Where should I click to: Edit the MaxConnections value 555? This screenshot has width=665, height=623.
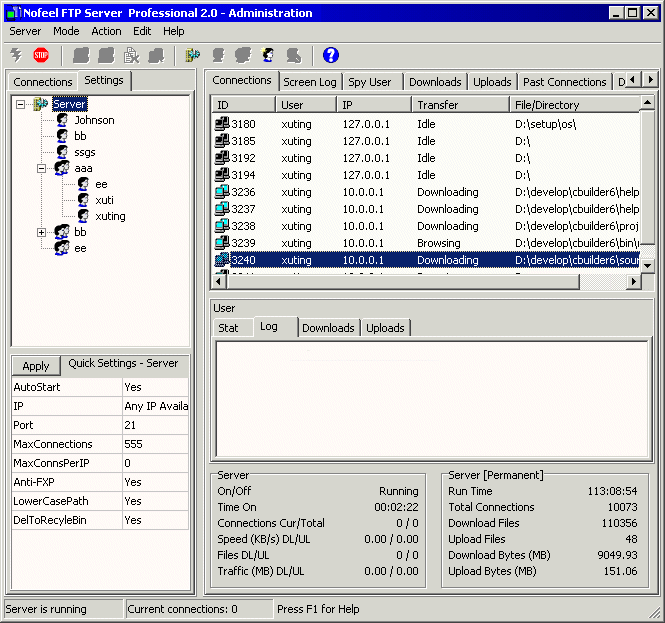tap(155, 444)
